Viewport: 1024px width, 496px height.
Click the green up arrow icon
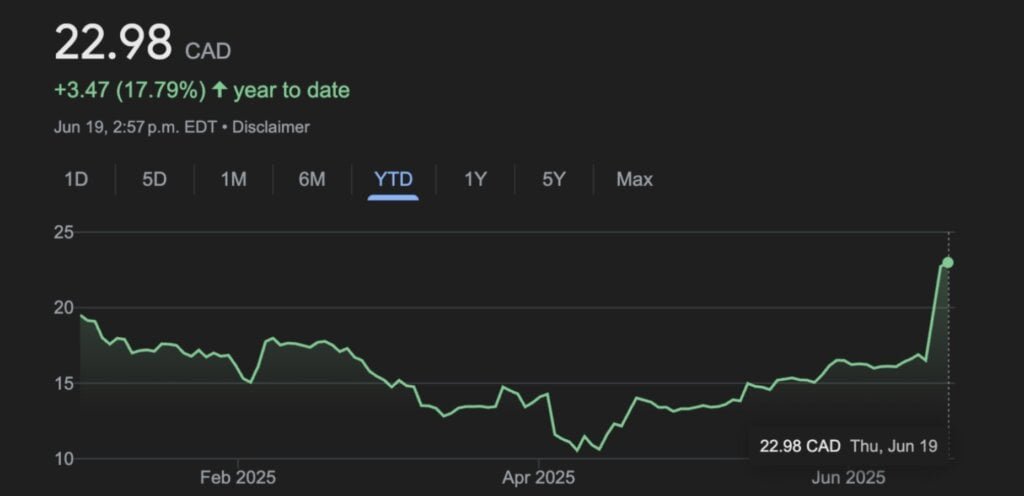(x=219, y=90)
